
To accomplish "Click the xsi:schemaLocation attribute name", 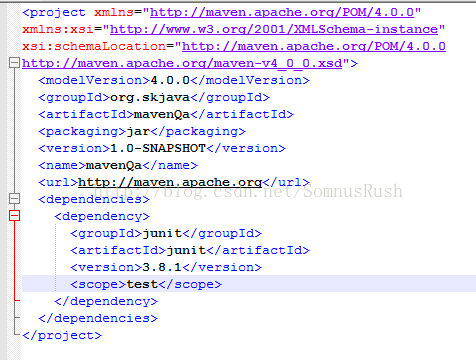I will (x=94, y=46).
